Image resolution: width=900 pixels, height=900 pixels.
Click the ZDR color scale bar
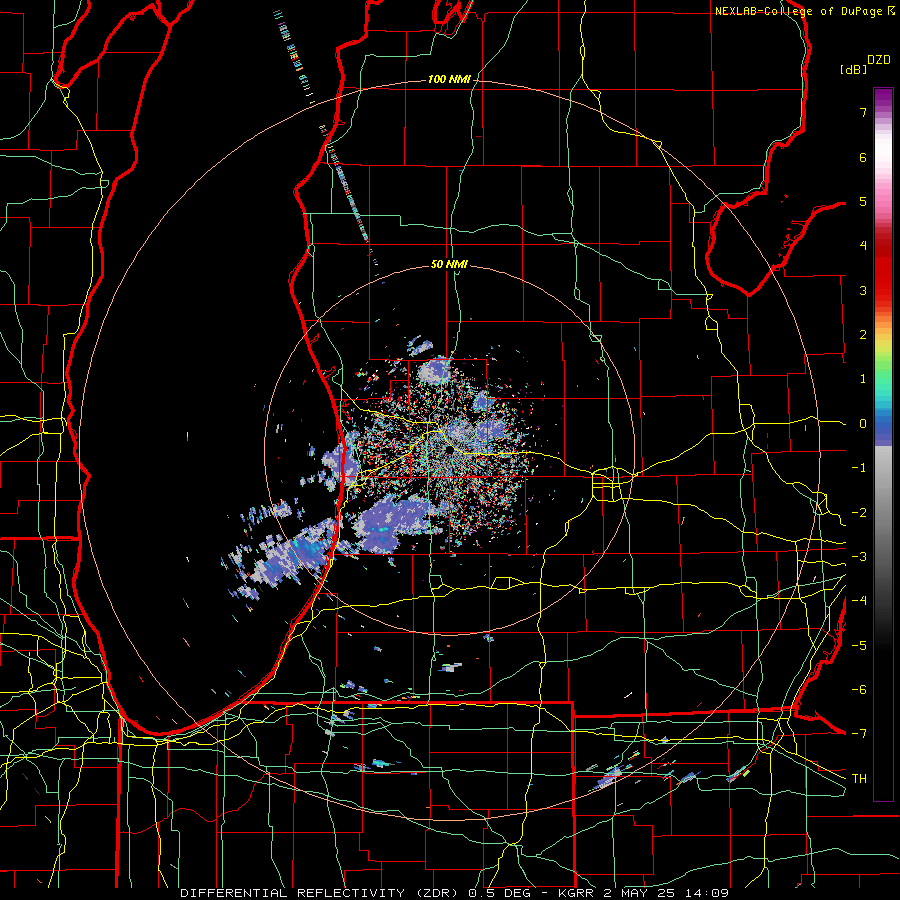pyautogui.click(x=883, y=444)
